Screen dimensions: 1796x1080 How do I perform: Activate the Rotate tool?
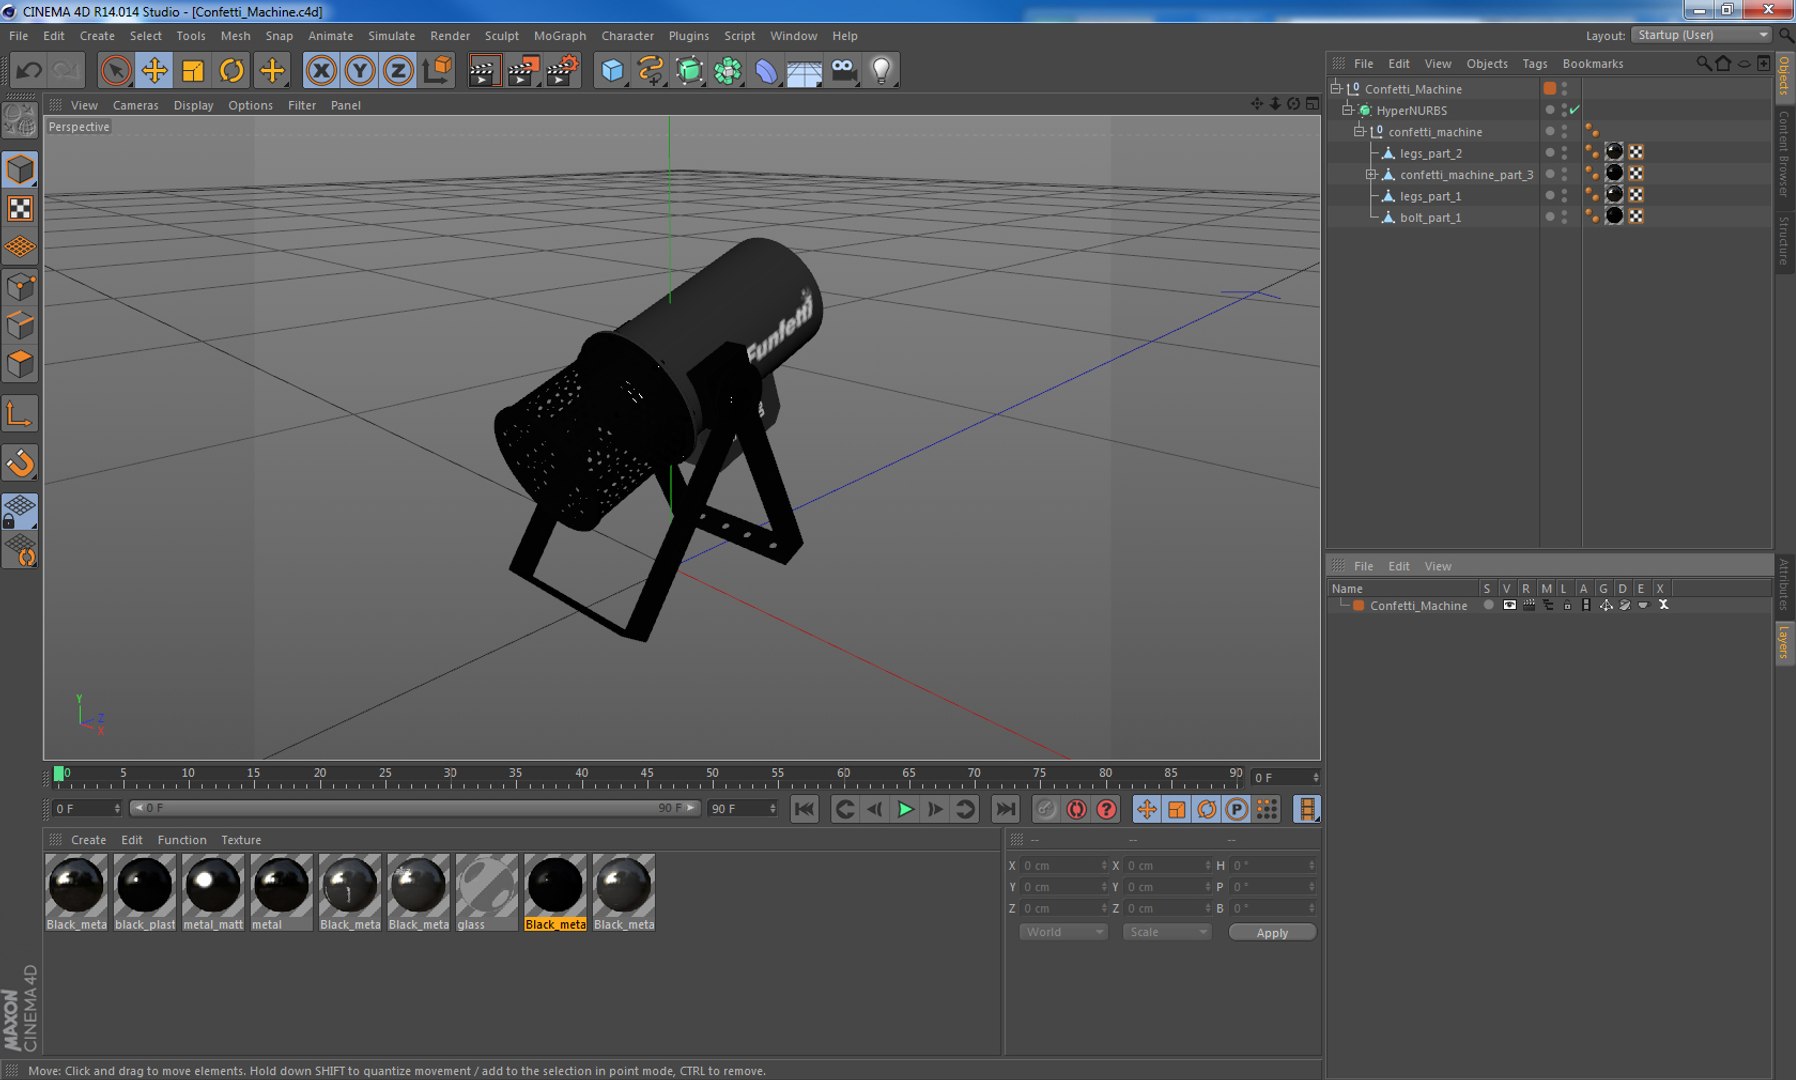point(232,70)
